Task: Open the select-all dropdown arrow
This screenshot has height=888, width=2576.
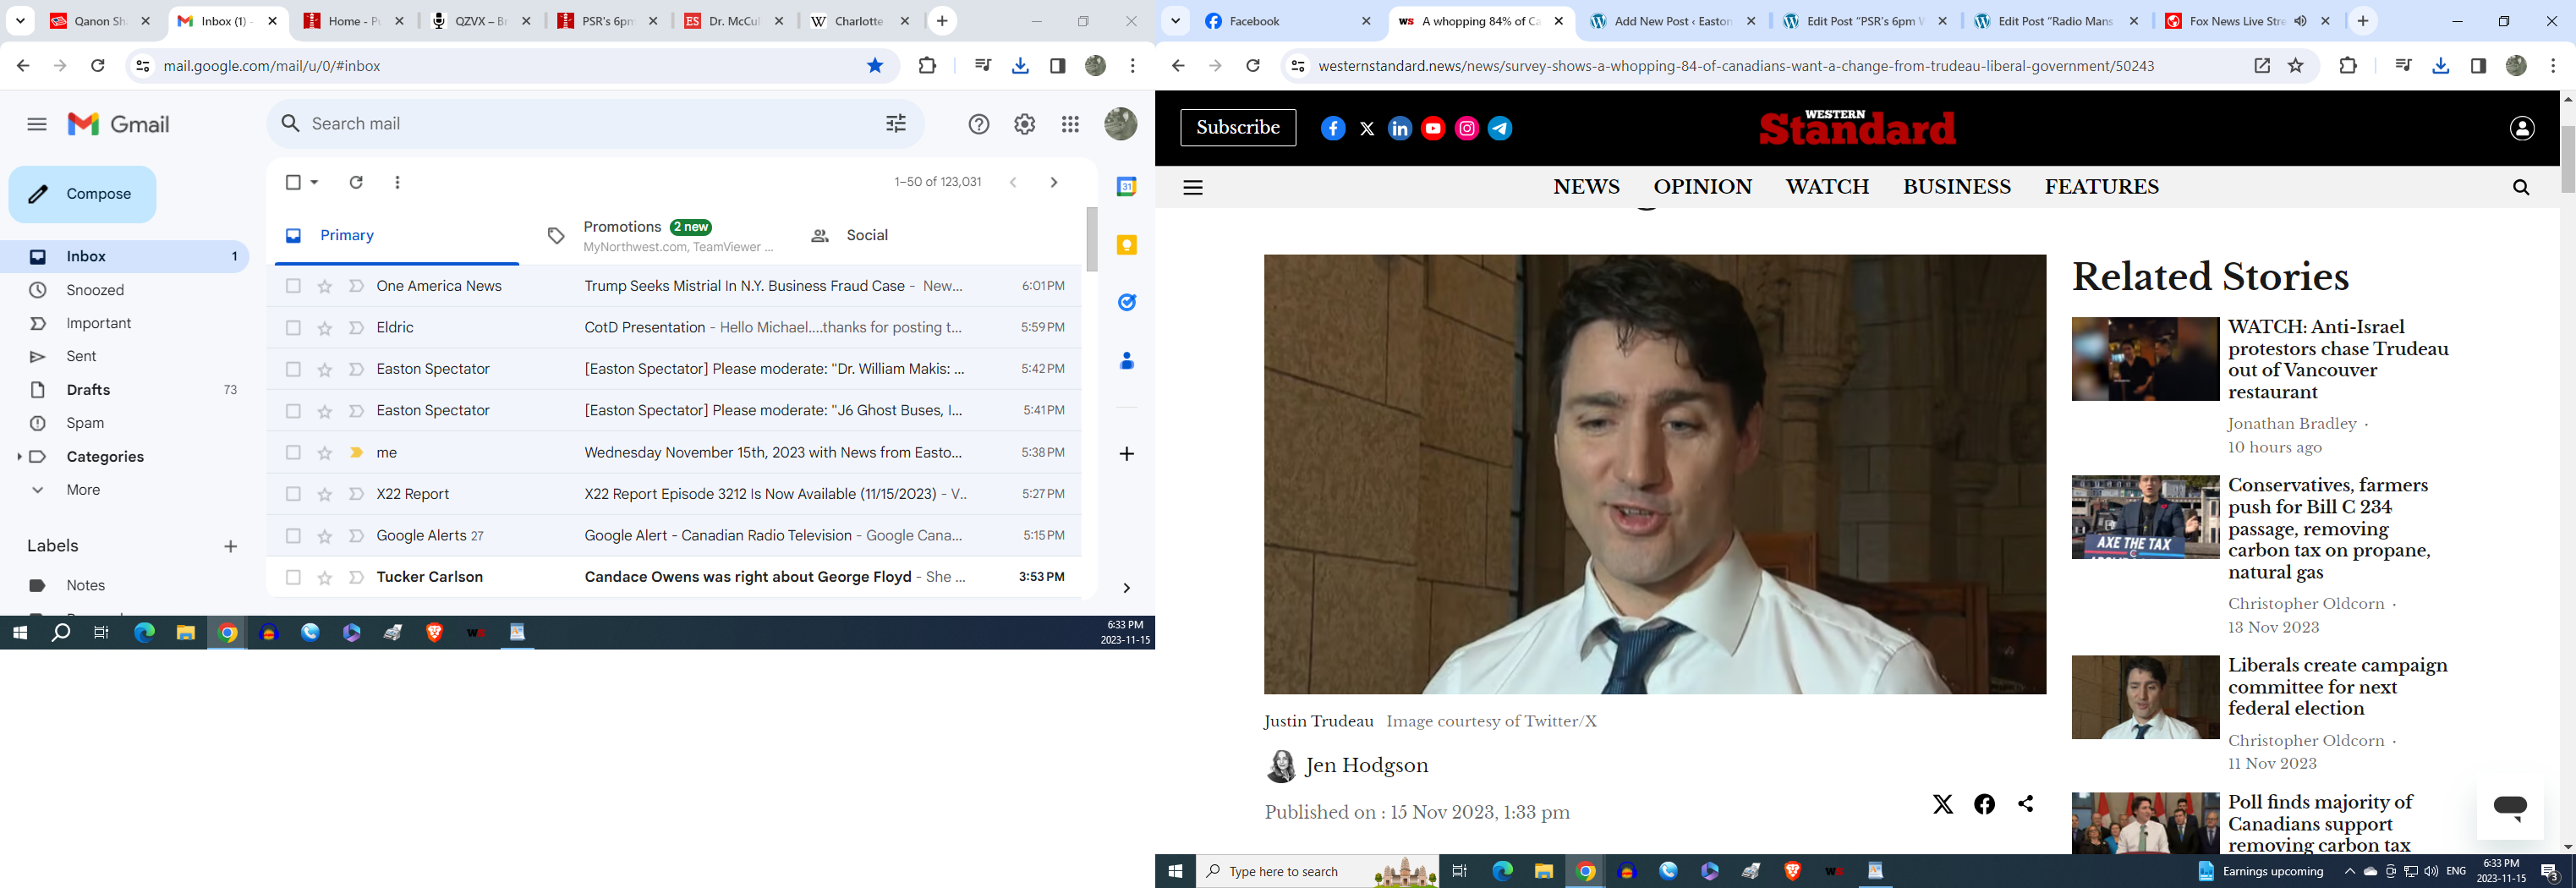Action: coord(315,182)
